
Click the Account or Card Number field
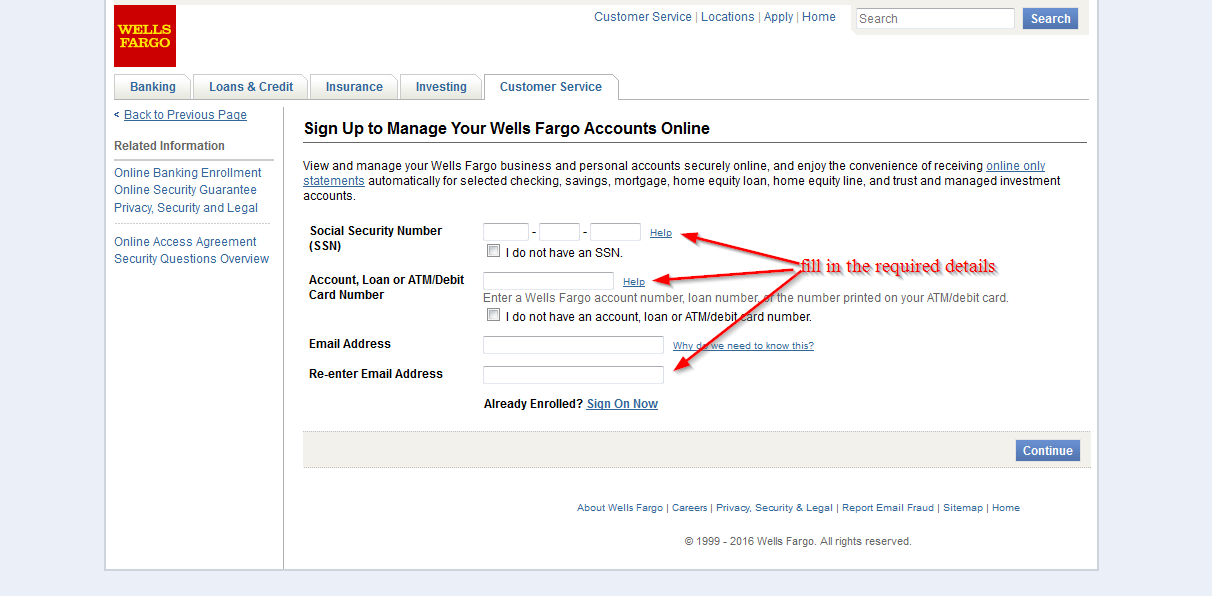point(548,281)
